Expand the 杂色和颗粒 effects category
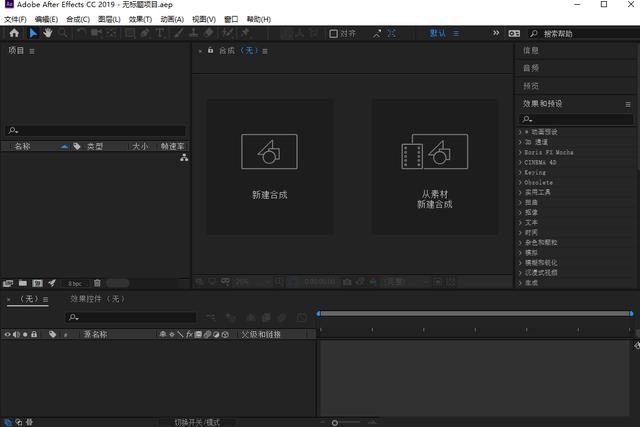640x427 pixels. 520,242
